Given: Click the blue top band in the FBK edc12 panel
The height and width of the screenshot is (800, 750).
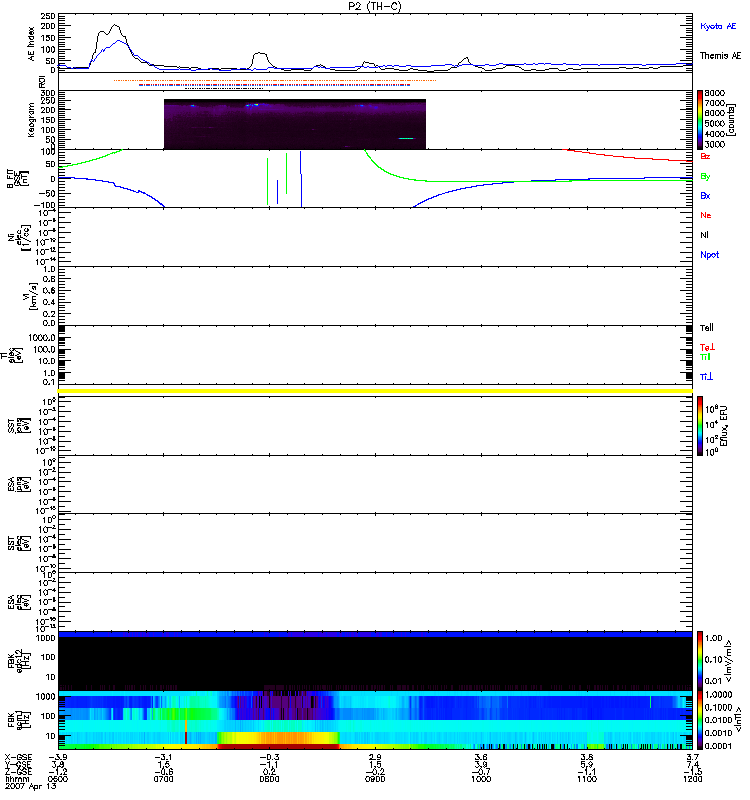Looking at the screenshot, I should (375, 634).
